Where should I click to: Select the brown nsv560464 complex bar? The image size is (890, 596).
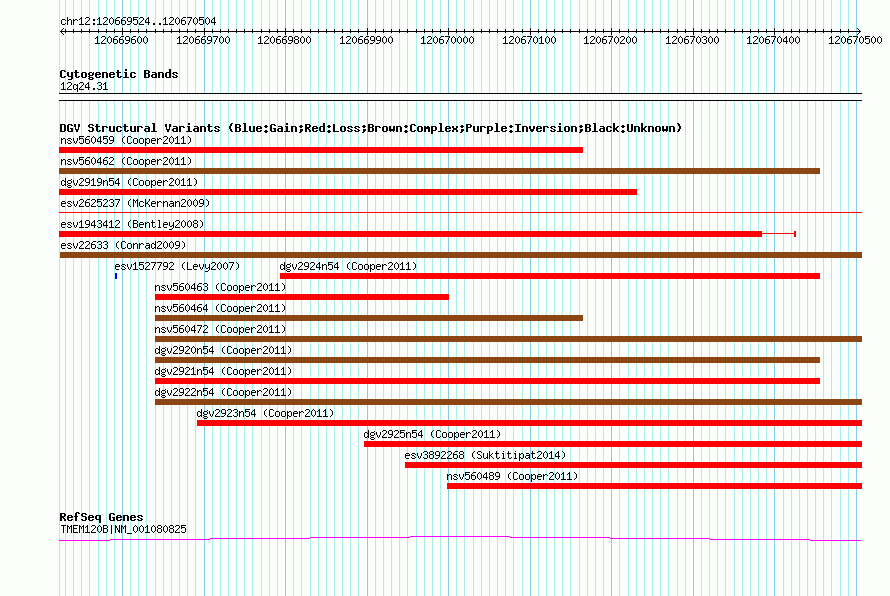(369, 318)
